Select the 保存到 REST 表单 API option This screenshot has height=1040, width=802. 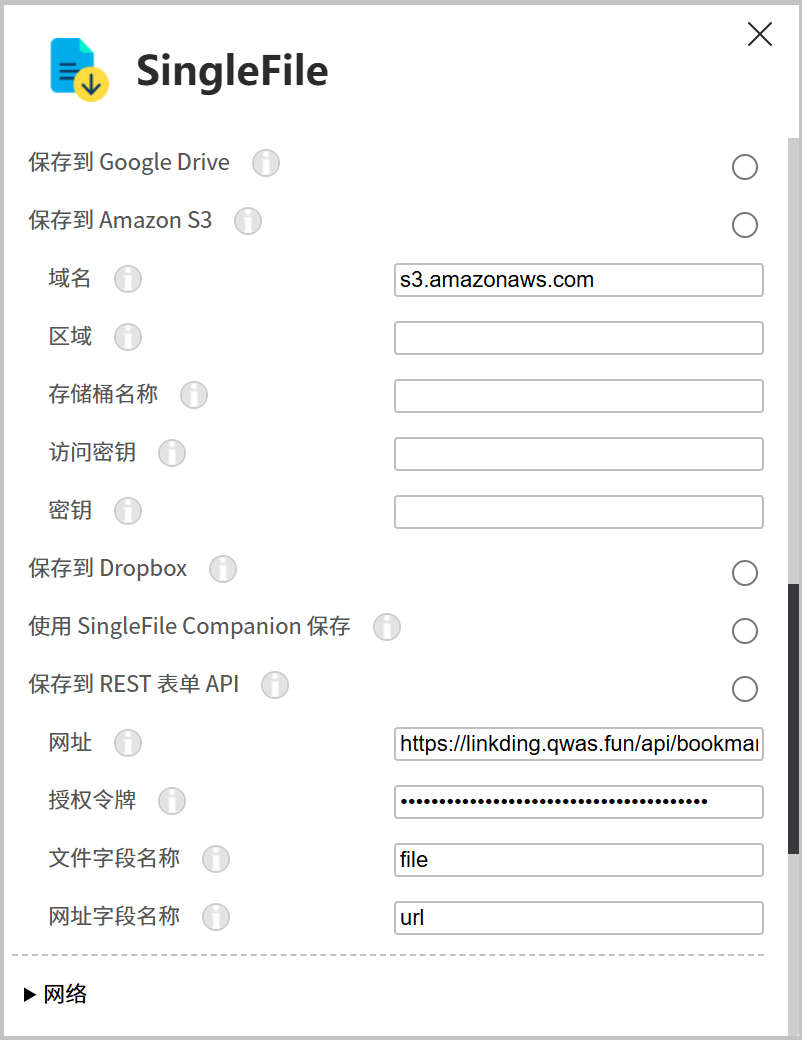click(745, 689)
